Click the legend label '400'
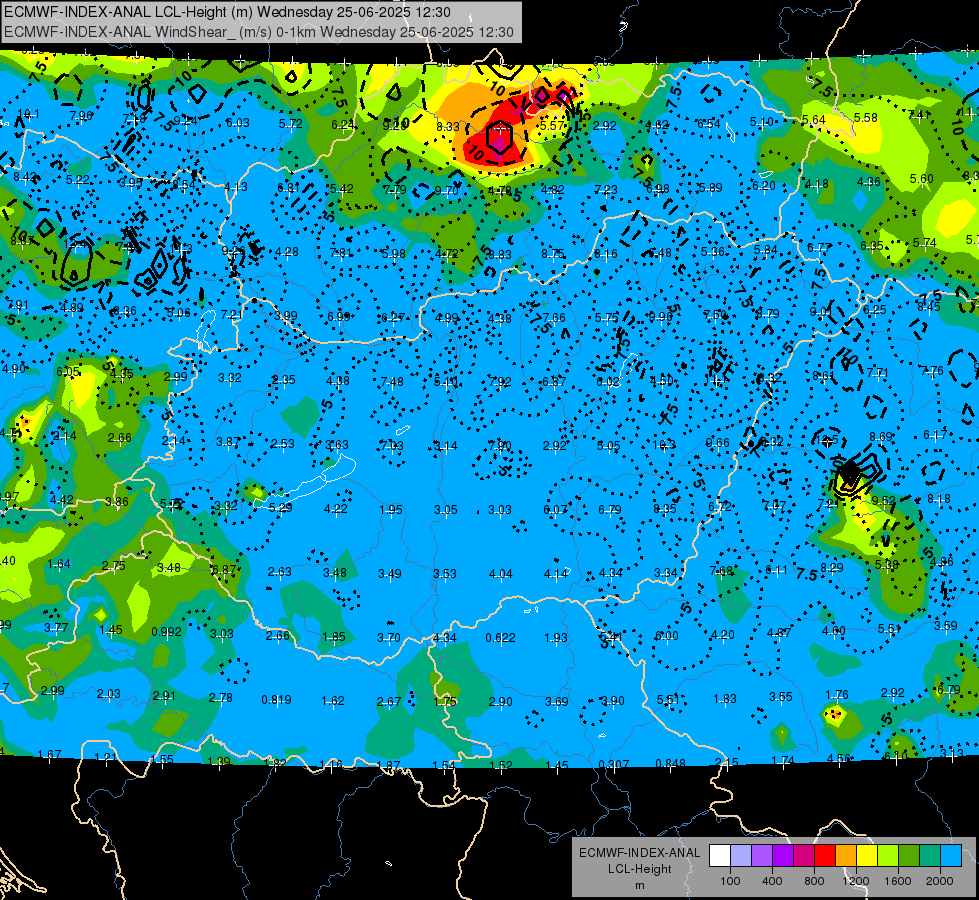The width and height of the screenshot is (979, 900). tap(772, 881)
